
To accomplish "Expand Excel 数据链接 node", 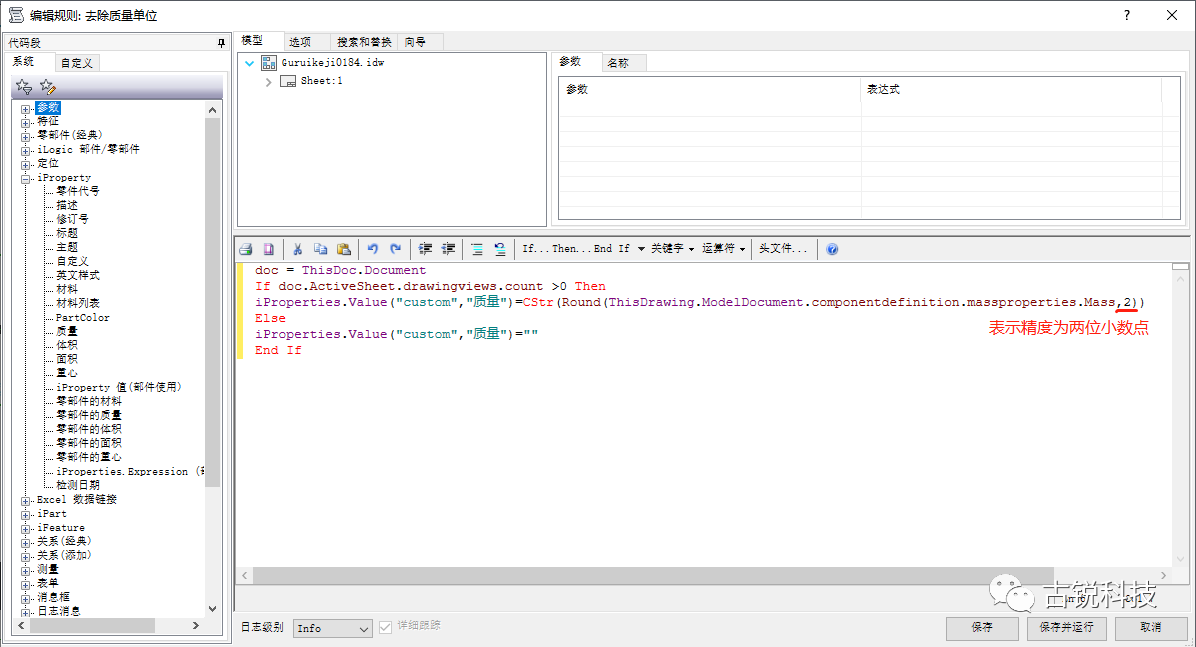I will pos(25,501).
